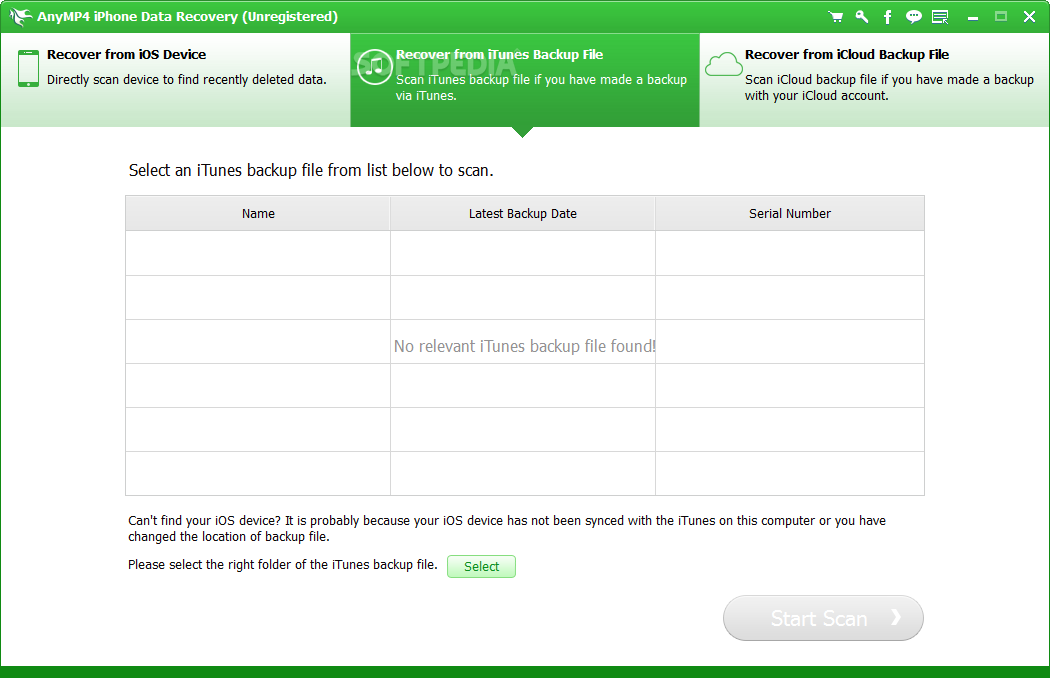Click Select to choose backup folder
Screen dimensions: 1050x678
pyautogui.click(x=481, y=566)
